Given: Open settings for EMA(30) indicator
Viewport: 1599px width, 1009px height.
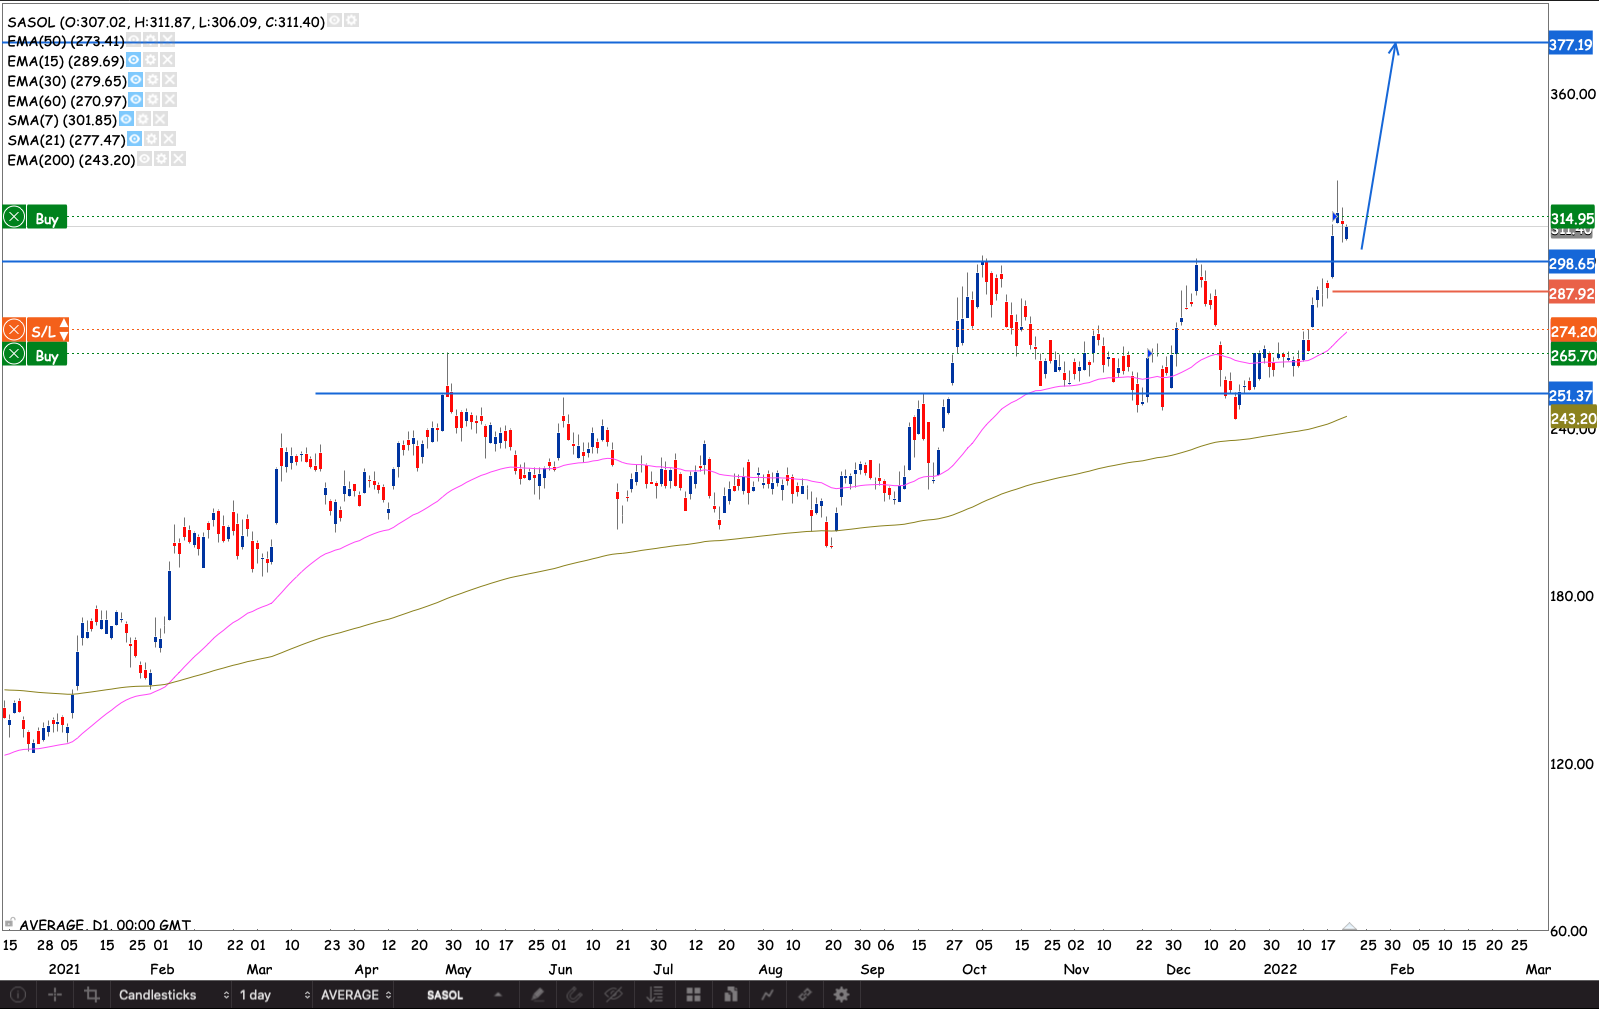Looking at the screenshot, I should [152, 80].
